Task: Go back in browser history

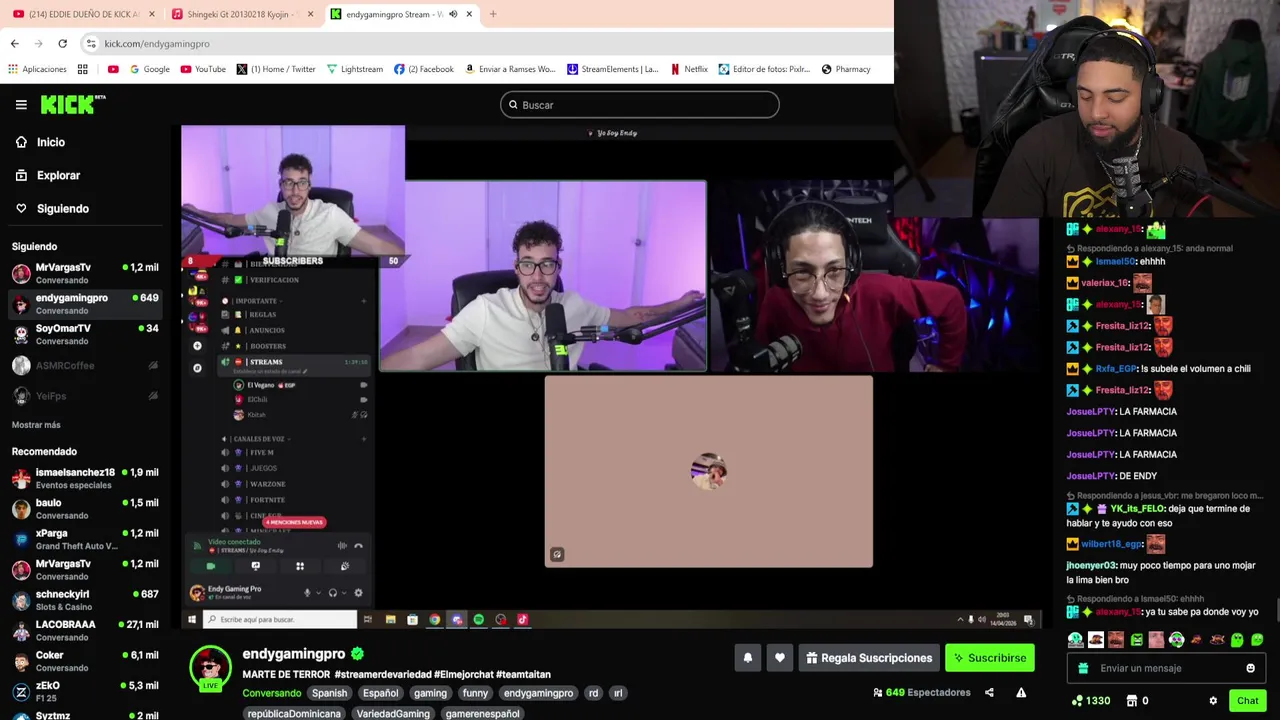Action: click(x=14, y=44)
